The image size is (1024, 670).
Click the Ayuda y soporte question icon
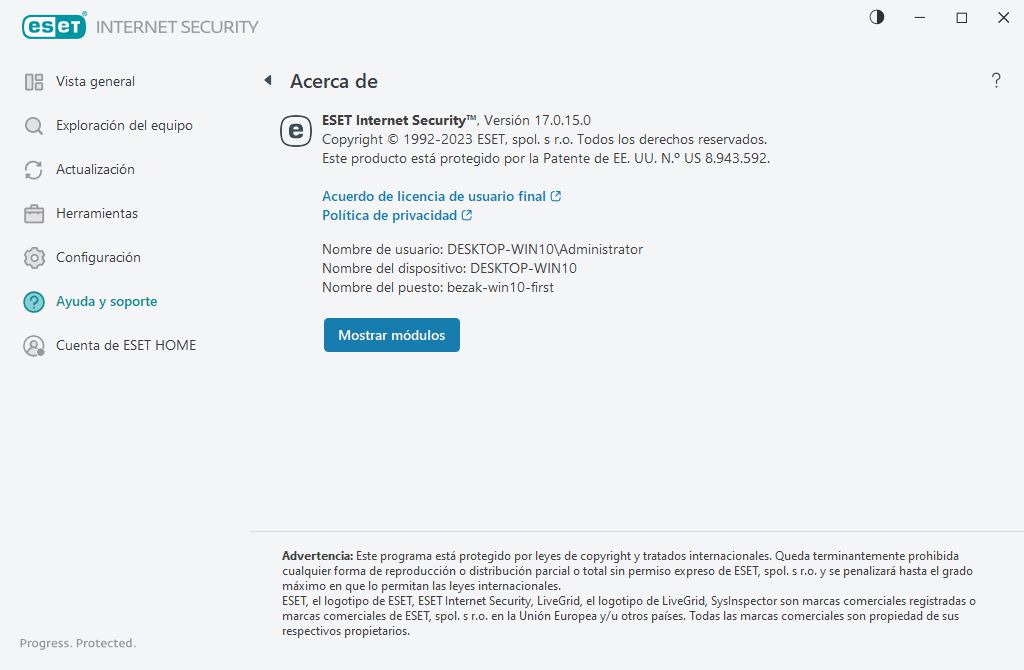(34, 302)
